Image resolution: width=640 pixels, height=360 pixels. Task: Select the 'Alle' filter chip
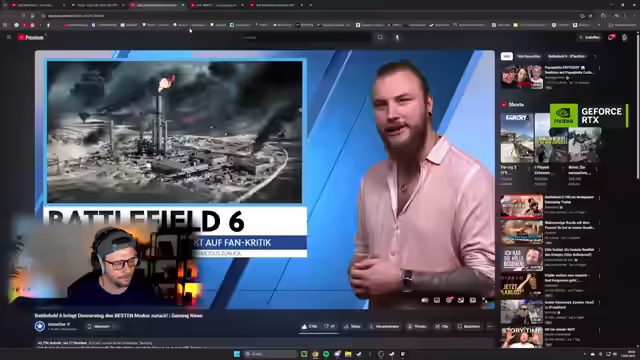coord(507,56)
